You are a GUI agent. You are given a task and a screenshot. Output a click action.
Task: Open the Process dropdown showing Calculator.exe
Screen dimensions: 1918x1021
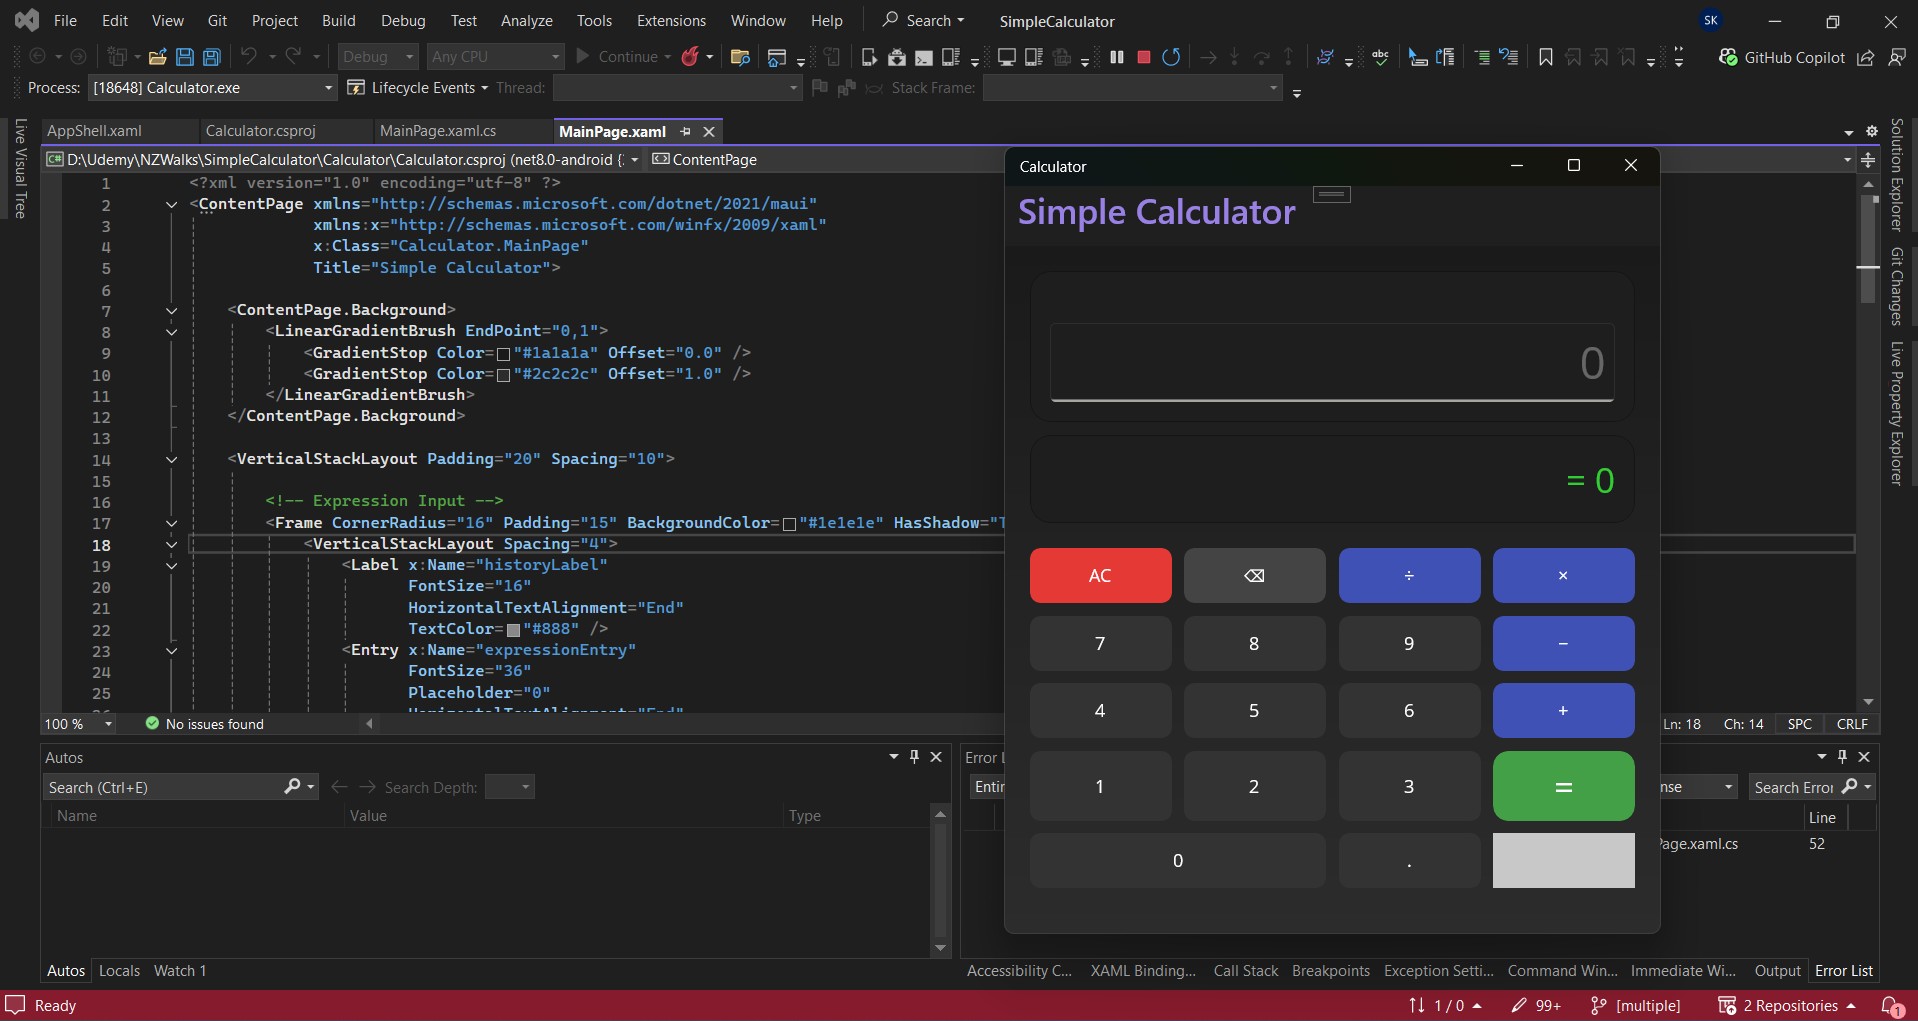(327, 88)
